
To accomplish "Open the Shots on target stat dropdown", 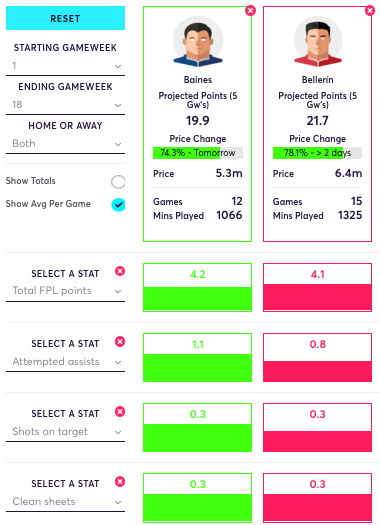I will [x=65, y=432].
